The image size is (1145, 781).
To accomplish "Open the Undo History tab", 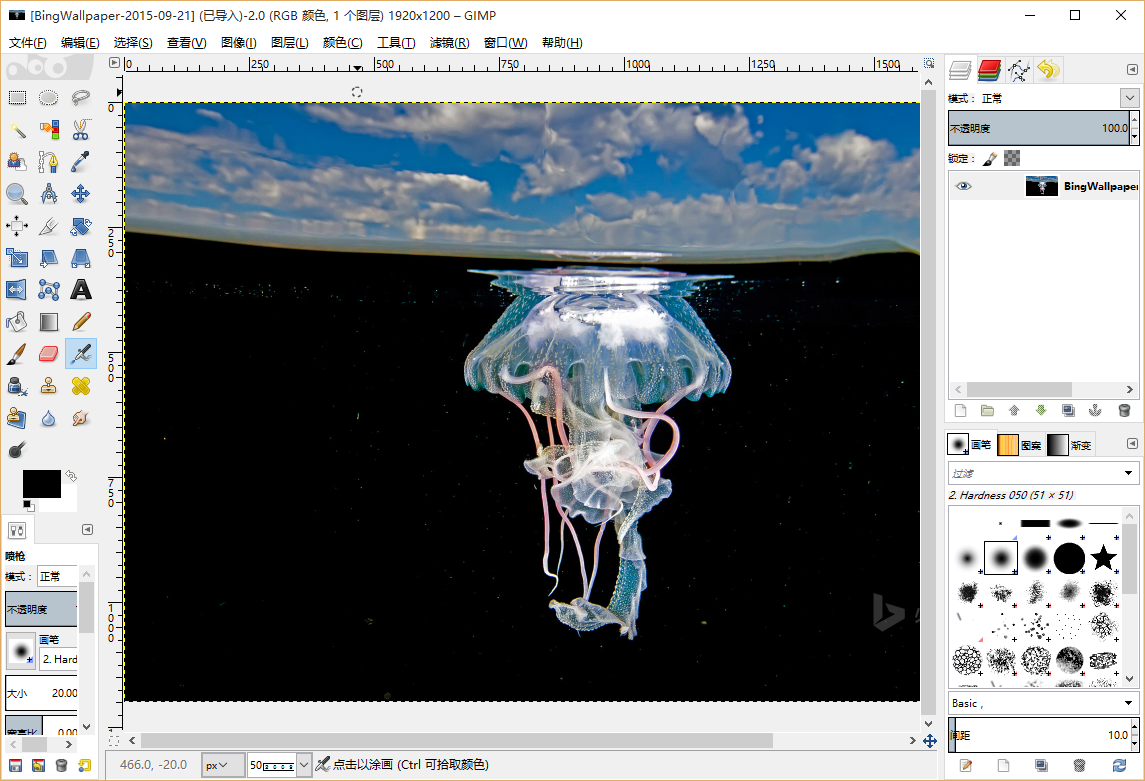I will coord(1046,70).
